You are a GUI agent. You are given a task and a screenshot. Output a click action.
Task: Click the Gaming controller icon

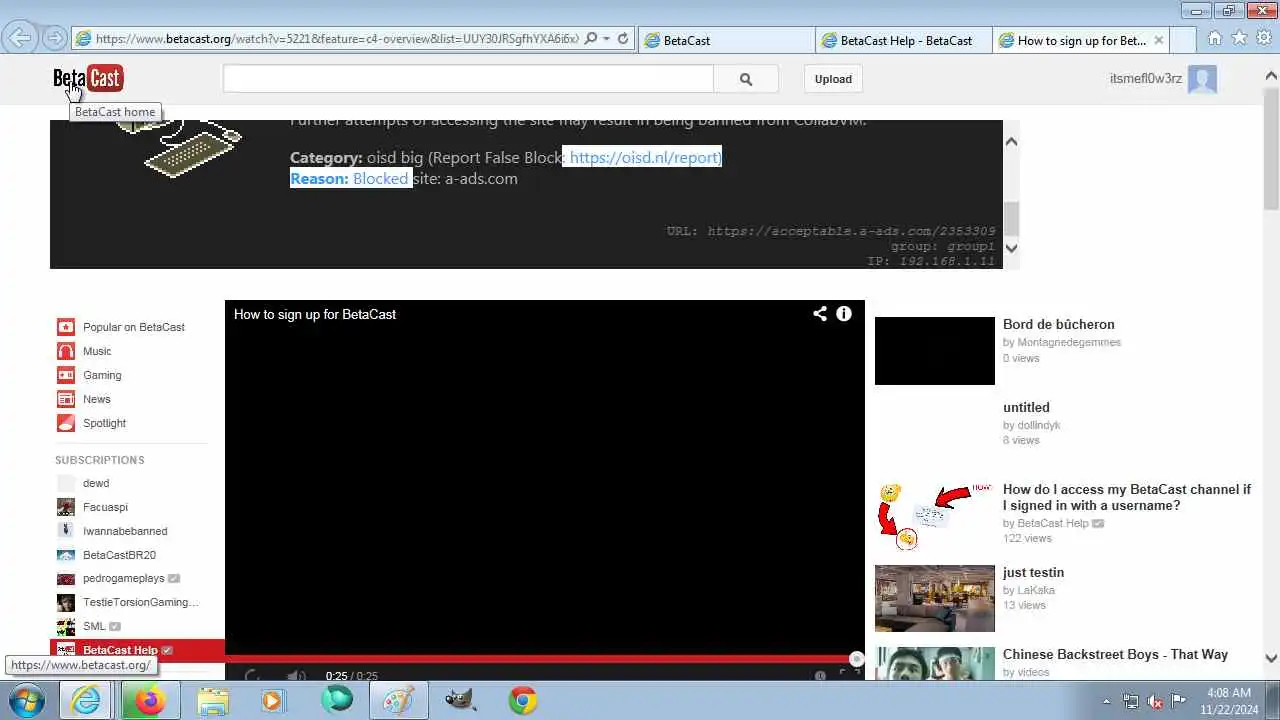tap(65, 375)
